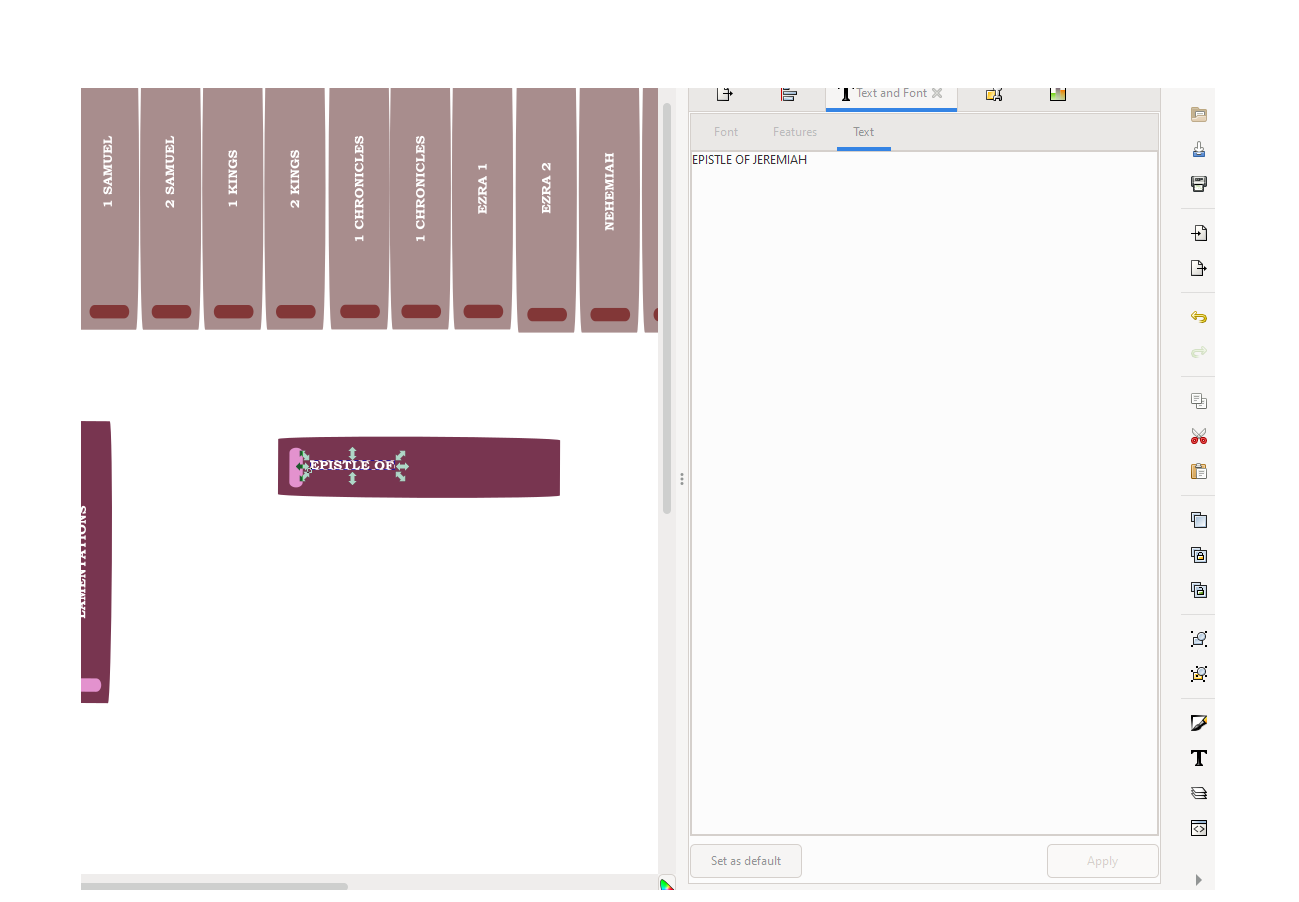Cut selection with the scissors icon
Image resolution: width=1299 pixels, height=902 pixels.
1198,436
